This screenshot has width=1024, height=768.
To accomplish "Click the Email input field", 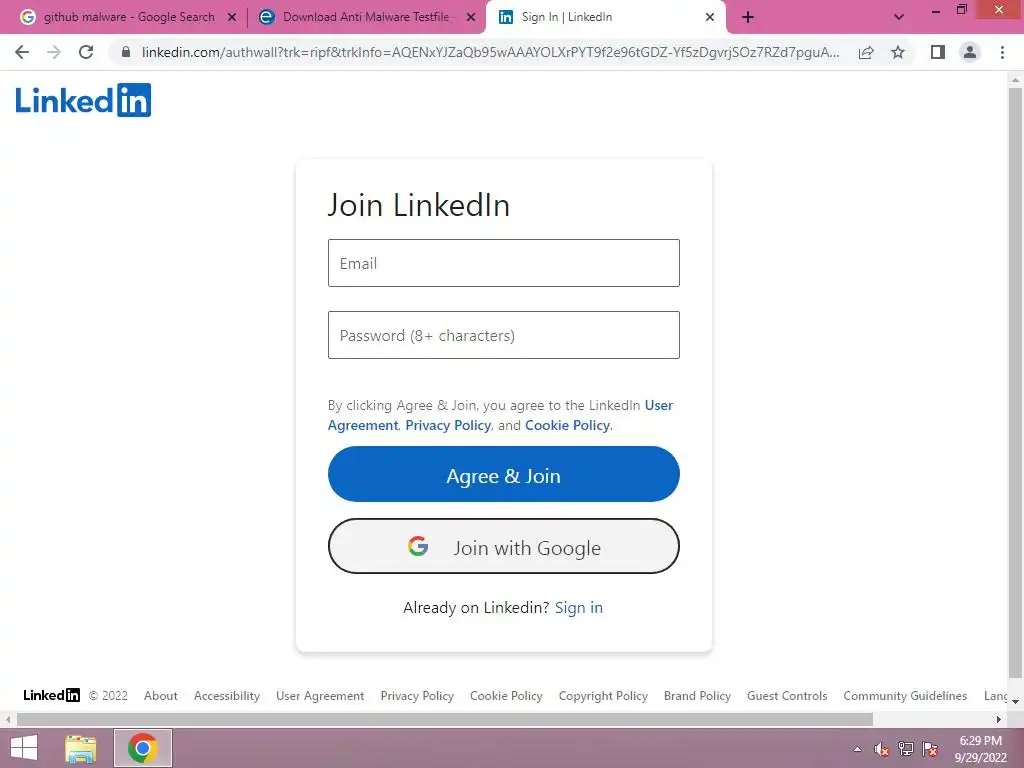I will coord(504,263).
